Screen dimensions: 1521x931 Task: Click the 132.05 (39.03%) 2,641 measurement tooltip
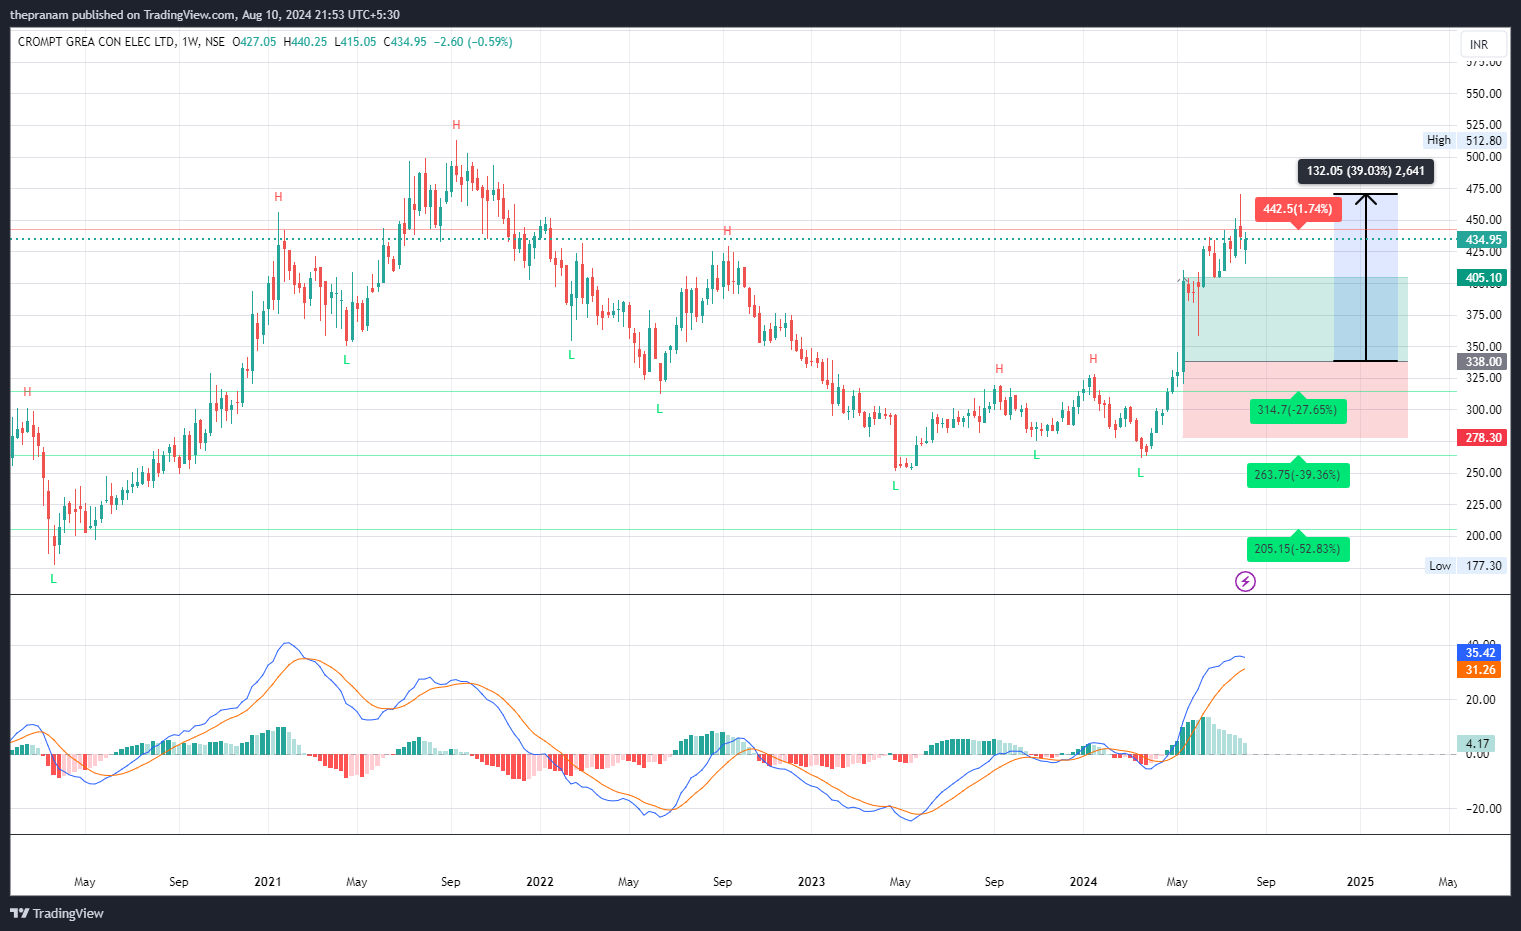(1365, 171)
